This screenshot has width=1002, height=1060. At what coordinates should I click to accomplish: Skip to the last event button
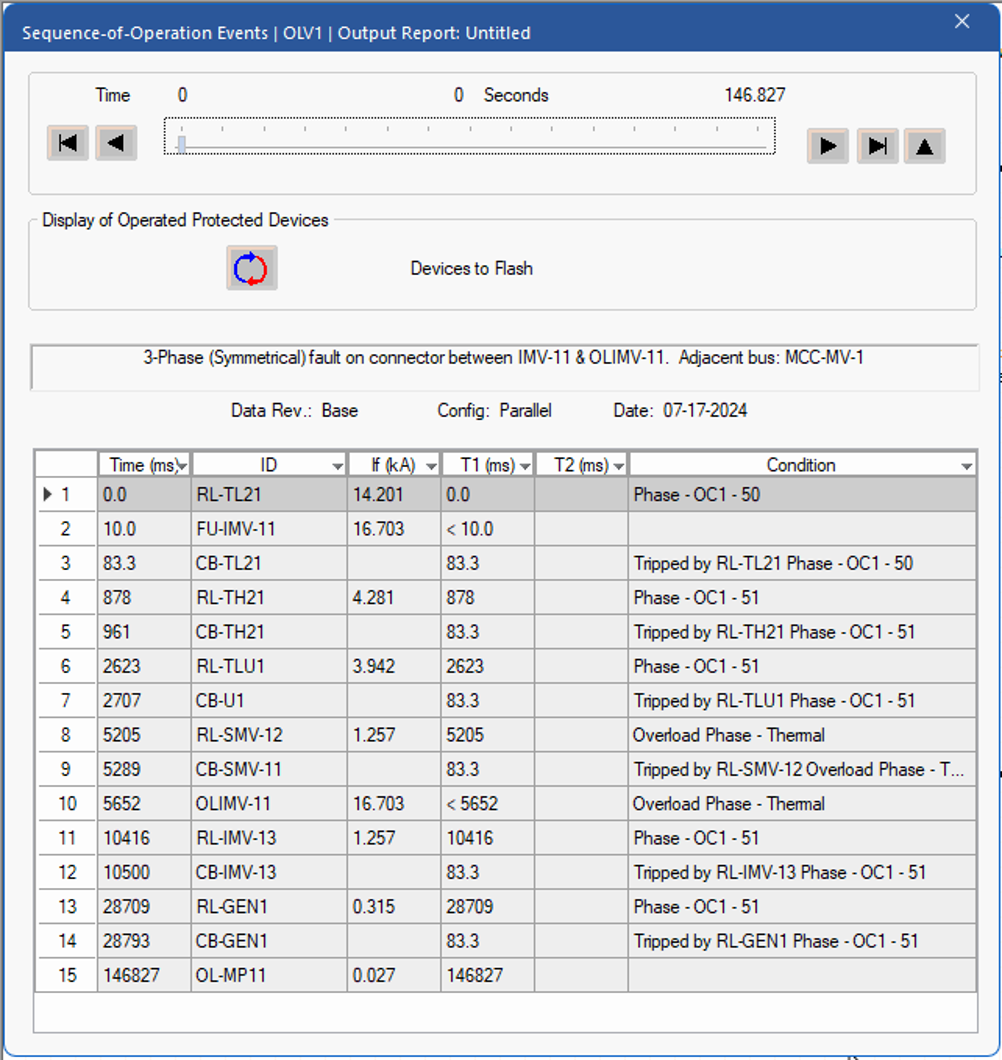pyautogui.click(x=877, y=146)
